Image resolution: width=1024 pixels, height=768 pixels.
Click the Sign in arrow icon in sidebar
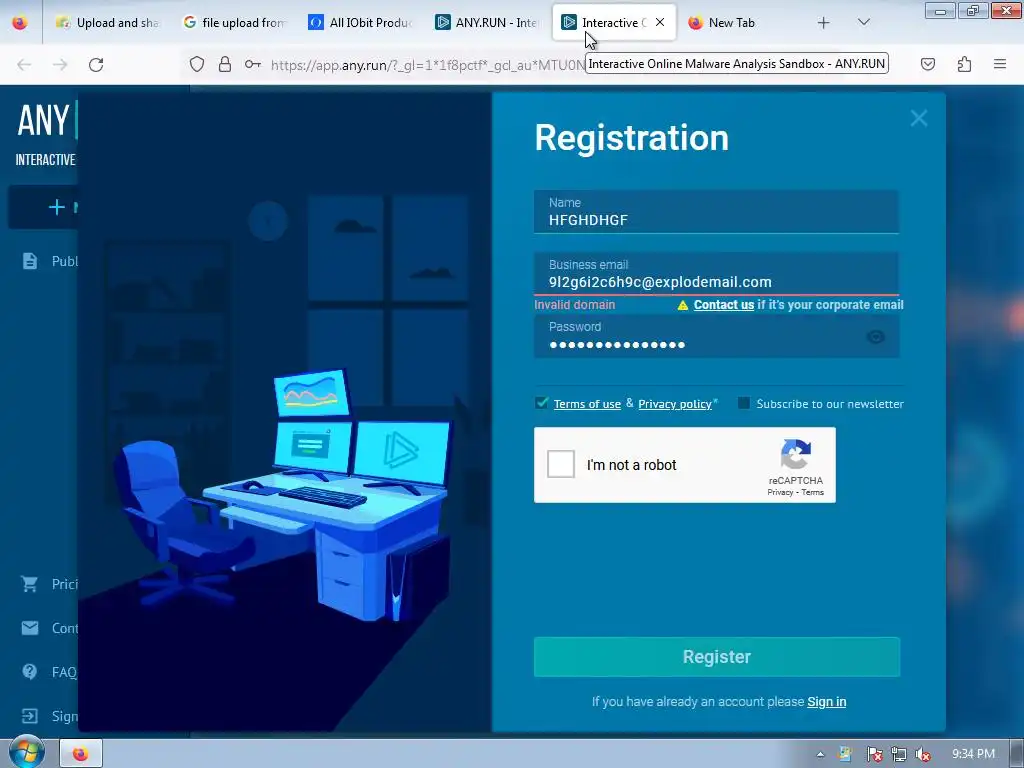(29, 716)
